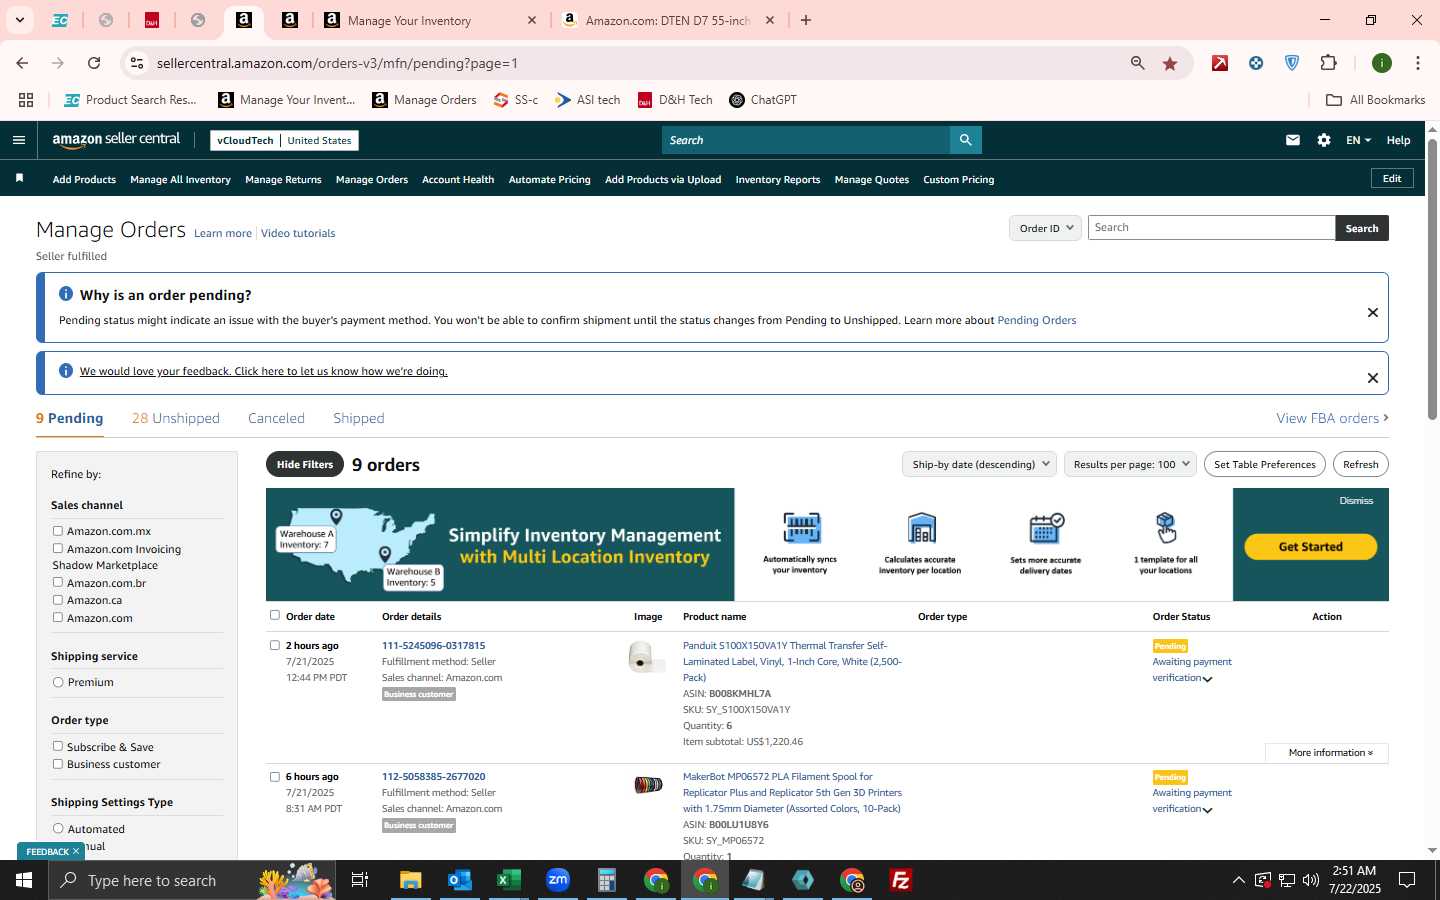Open the Seller Central hamburger menu

(x=18, y=140)
